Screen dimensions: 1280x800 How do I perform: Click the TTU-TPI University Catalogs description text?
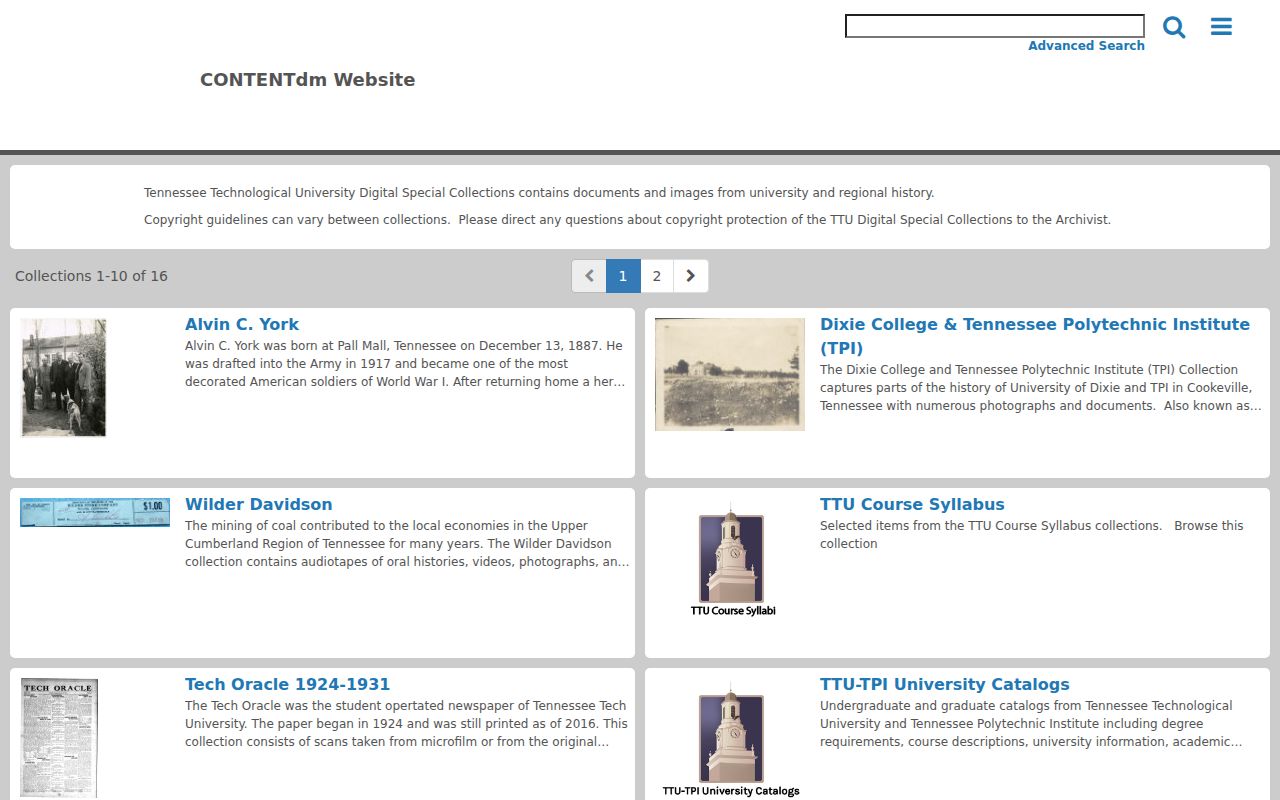click(x=1031, y=724)
